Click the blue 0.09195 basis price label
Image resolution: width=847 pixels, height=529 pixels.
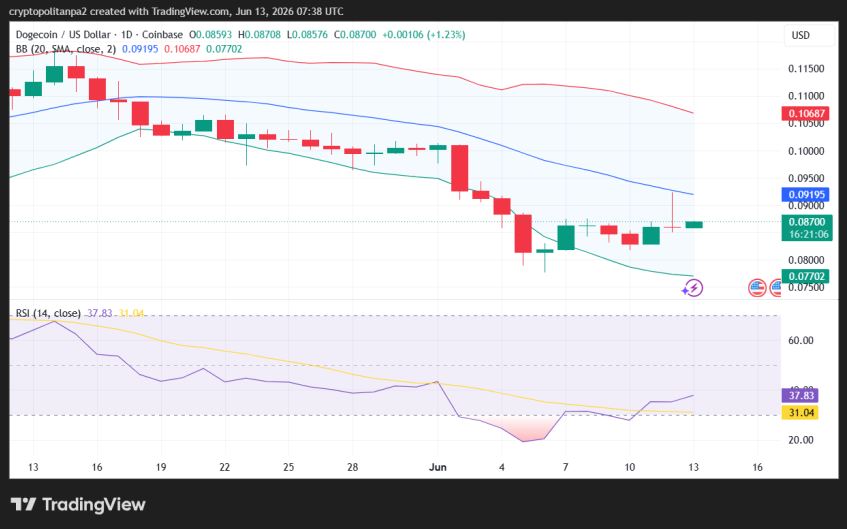(806, 195)
